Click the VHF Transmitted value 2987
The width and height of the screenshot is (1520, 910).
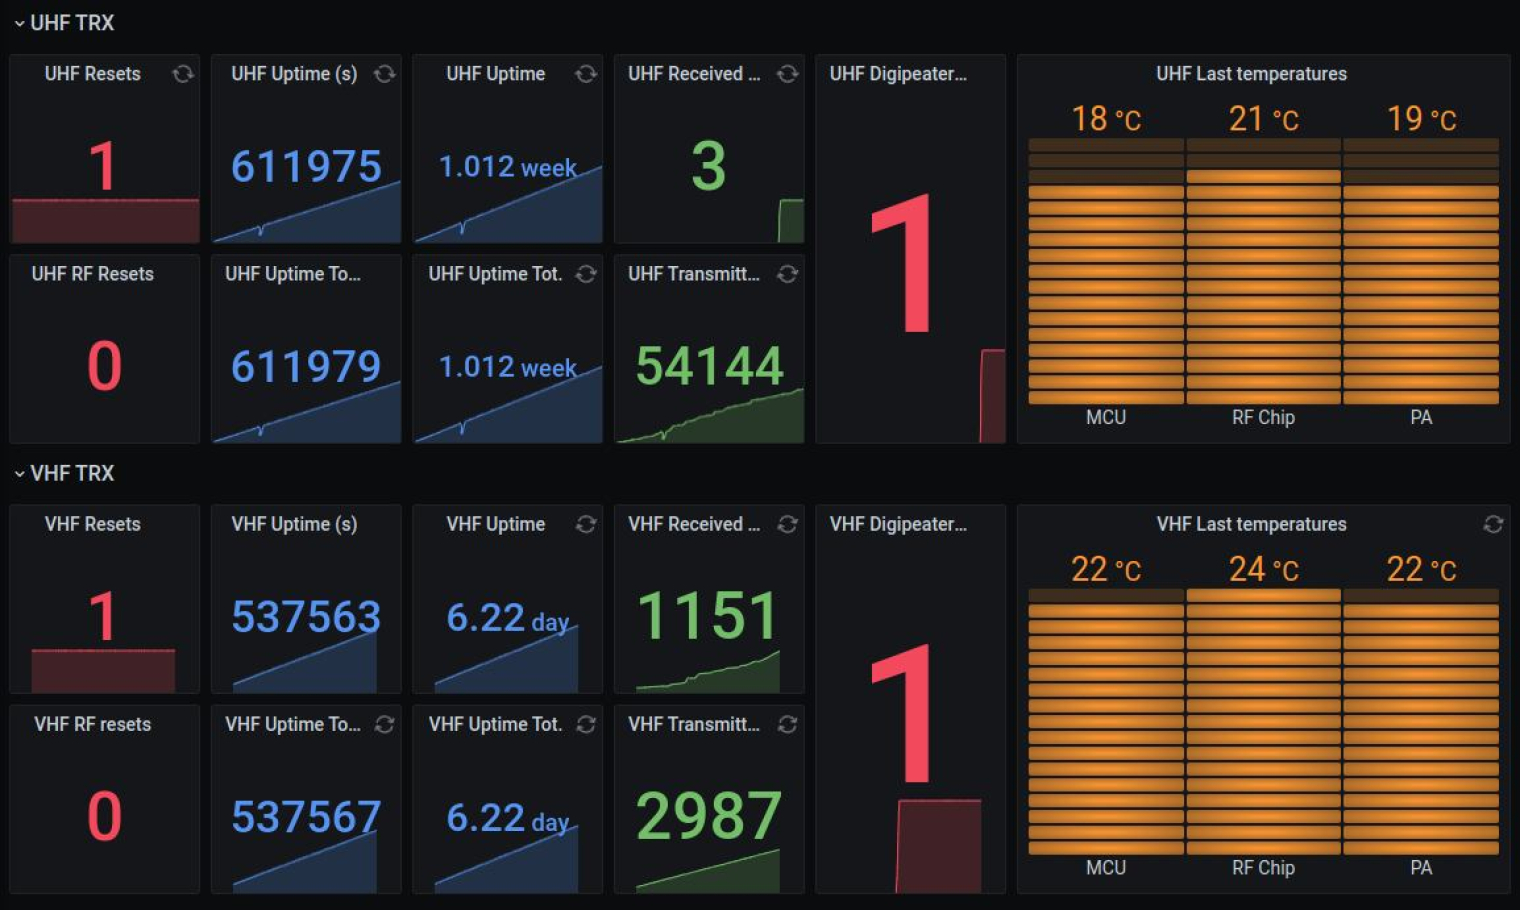pos(708,815)
